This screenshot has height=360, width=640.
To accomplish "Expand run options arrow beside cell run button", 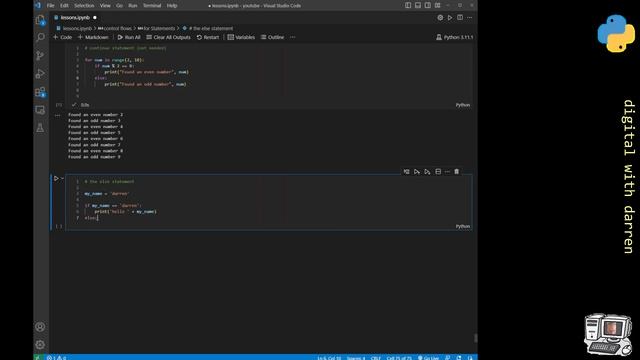I will pyautogui.click(x=62, y=178).
